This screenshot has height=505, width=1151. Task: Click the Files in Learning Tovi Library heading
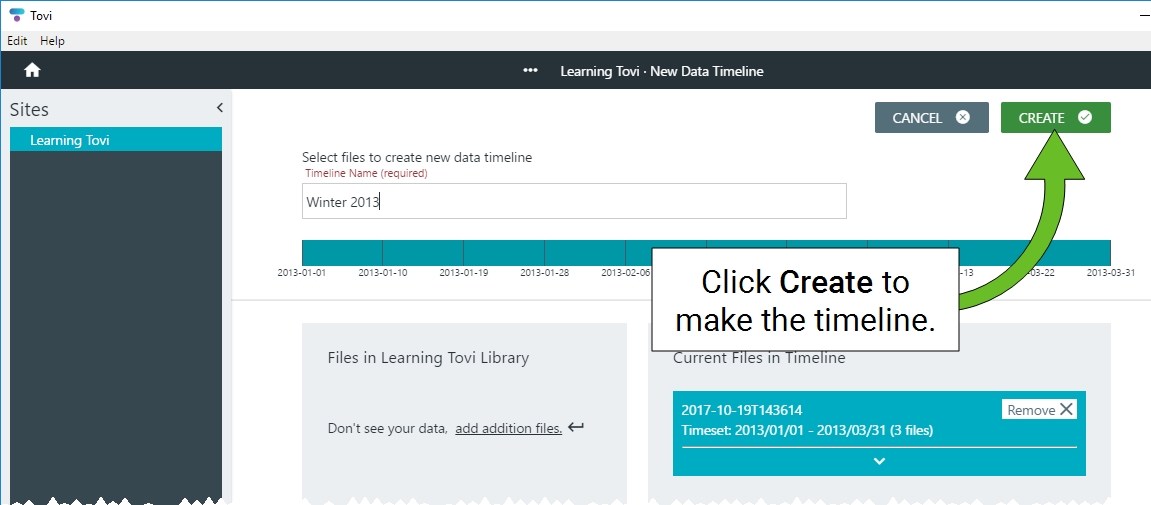click(x=428, y=358)
